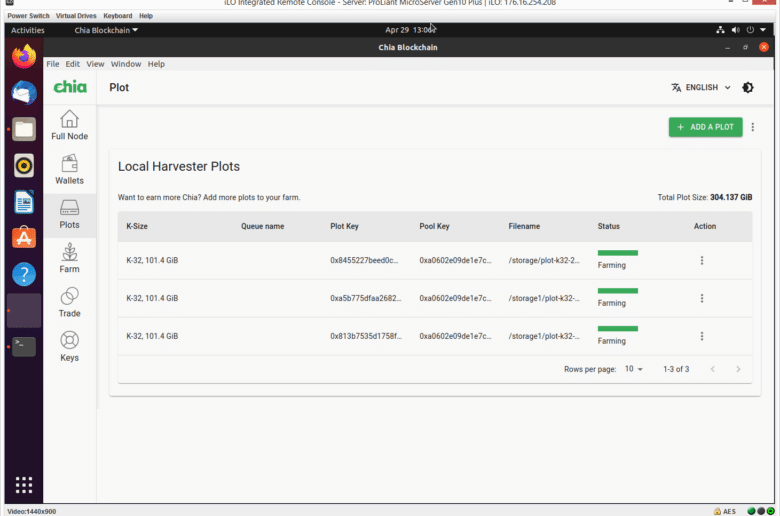Open the Edit menu
The width and height of the screenshot is (780, 516).
pyautogui.click(x=73, y=64)
